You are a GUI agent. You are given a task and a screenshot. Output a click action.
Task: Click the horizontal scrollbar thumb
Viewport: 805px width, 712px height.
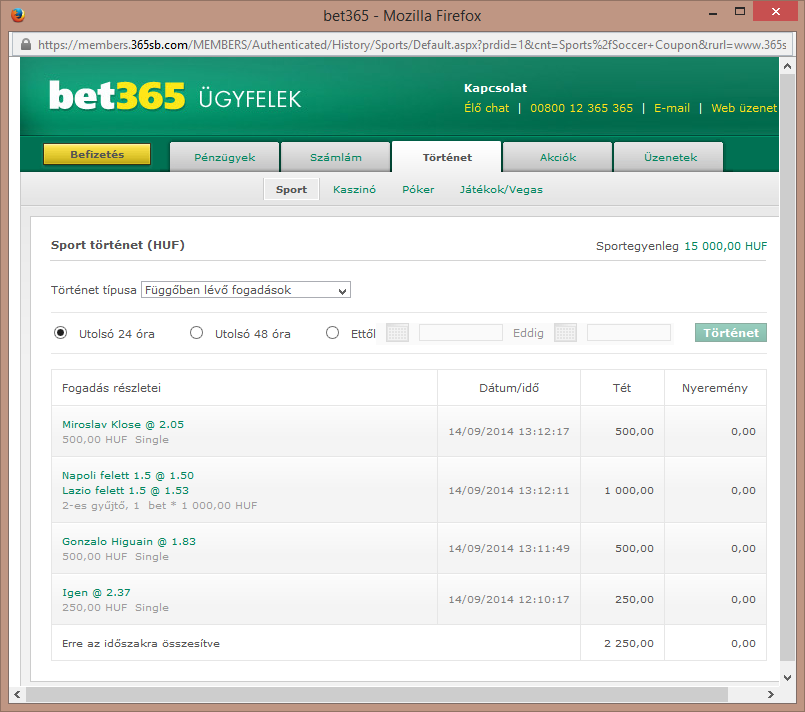coord(377,695)
